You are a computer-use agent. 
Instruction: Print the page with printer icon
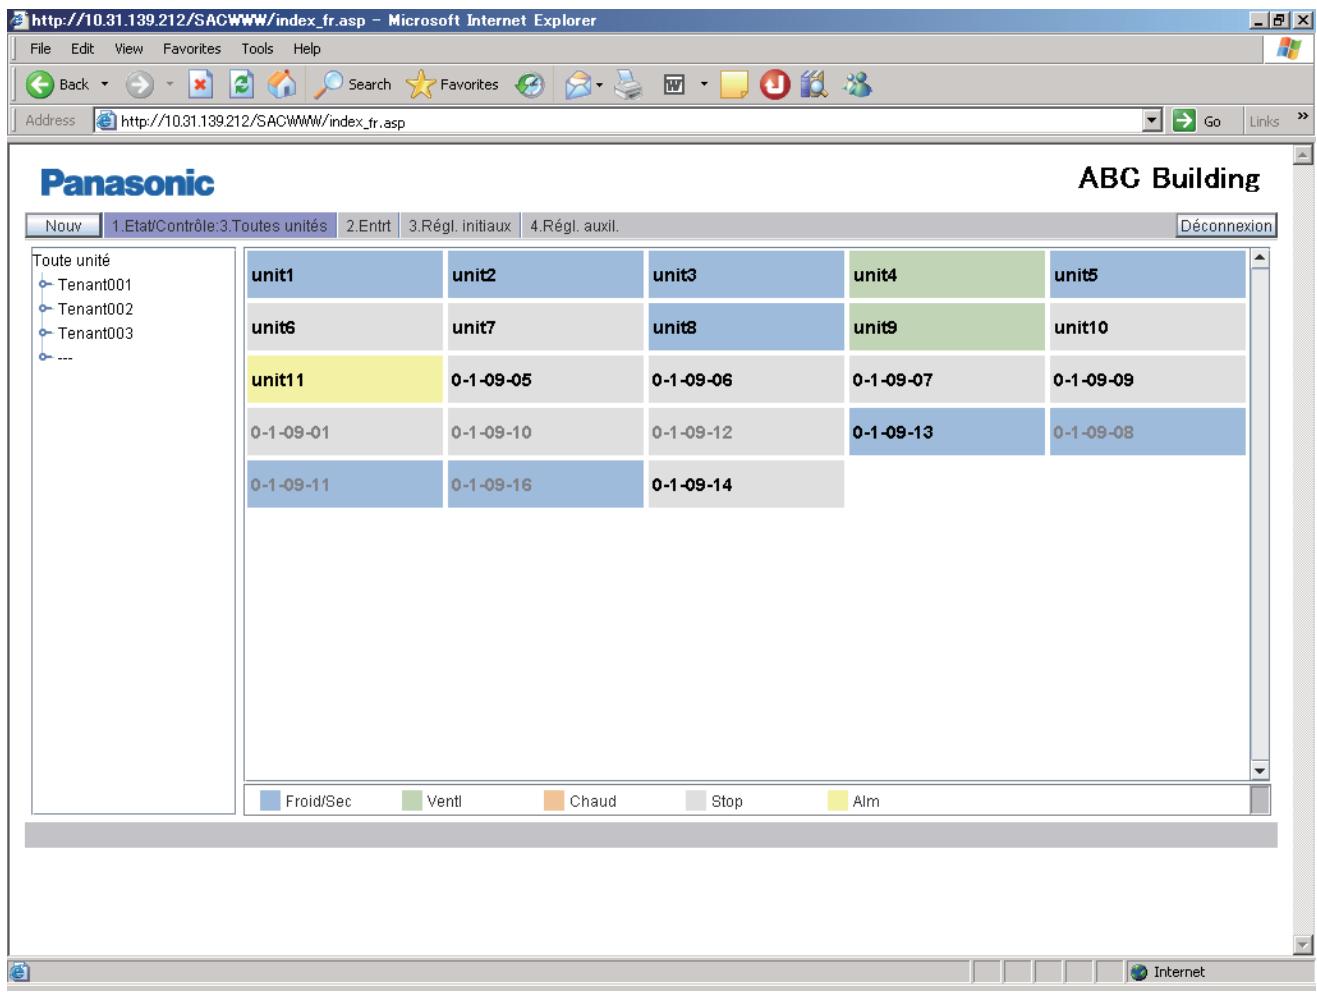pyautogui.click(x=628, y=86)
